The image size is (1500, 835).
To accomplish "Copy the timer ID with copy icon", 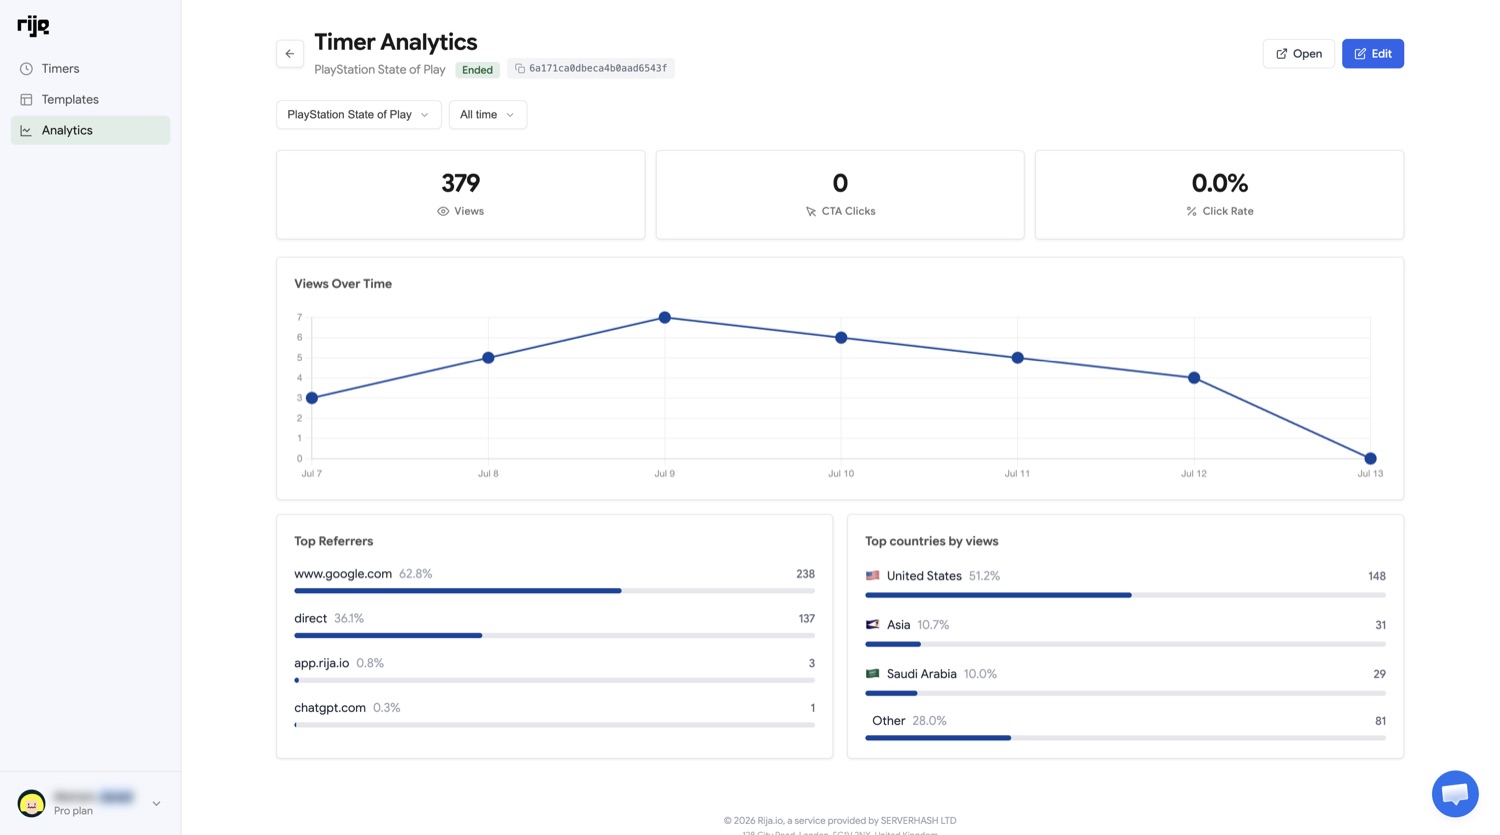I will 520,69.
